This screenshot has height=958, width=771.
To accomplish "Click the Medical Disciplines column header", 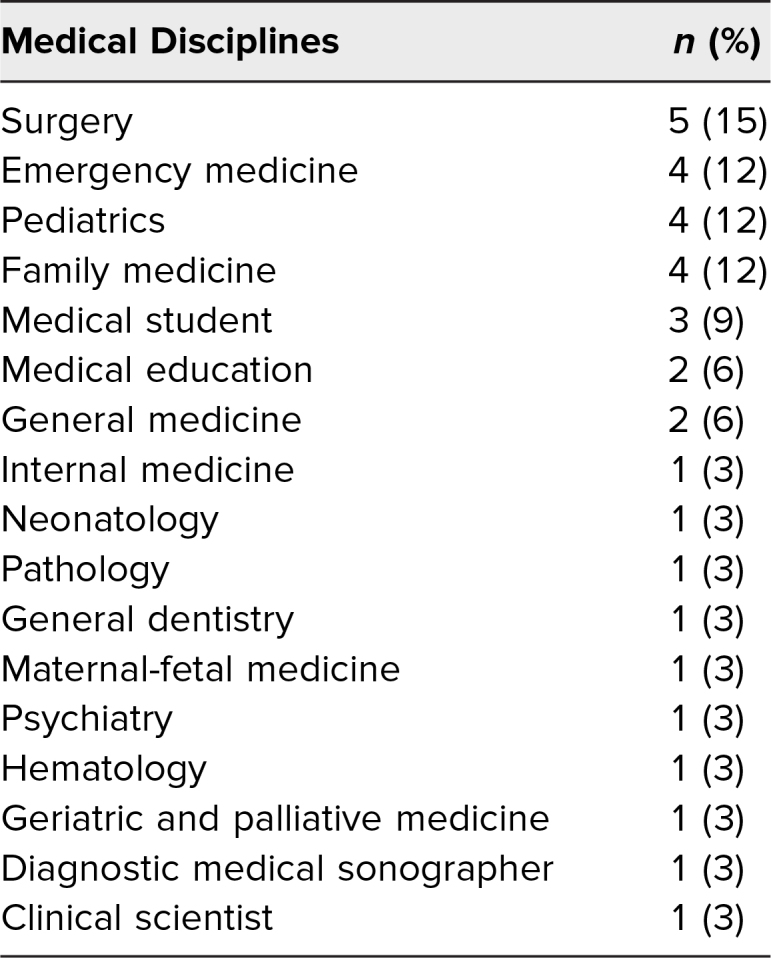I will 170,42.
